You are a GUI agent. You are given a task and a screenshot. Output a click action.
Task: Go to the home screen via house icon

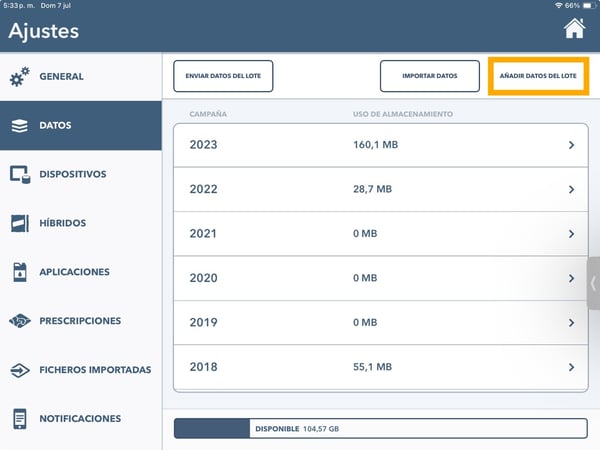coord(574,29)
